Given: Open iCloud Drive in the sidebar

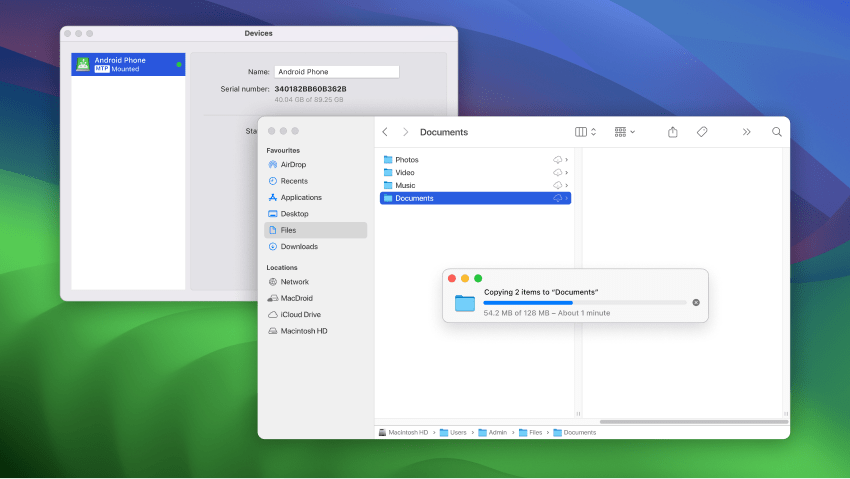Looking at the screenshot, I should click(315, 314).
